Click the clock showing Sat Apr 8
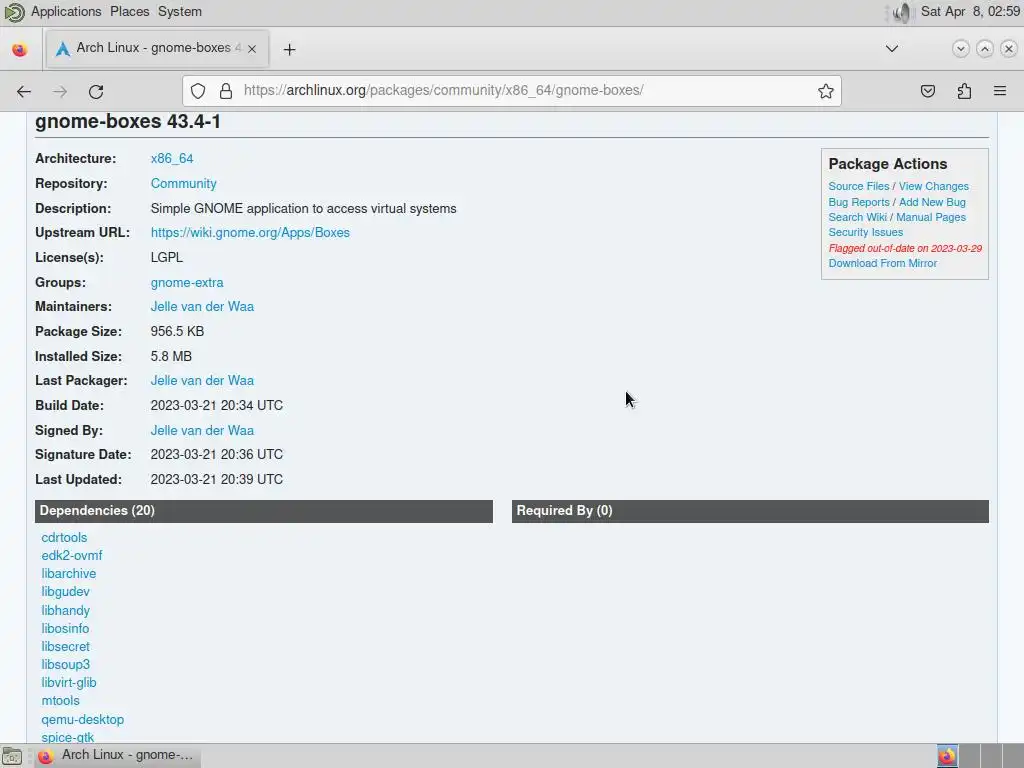Image resolution: width=1024 pixels, height=768 pixels. [x=970, y=12]
